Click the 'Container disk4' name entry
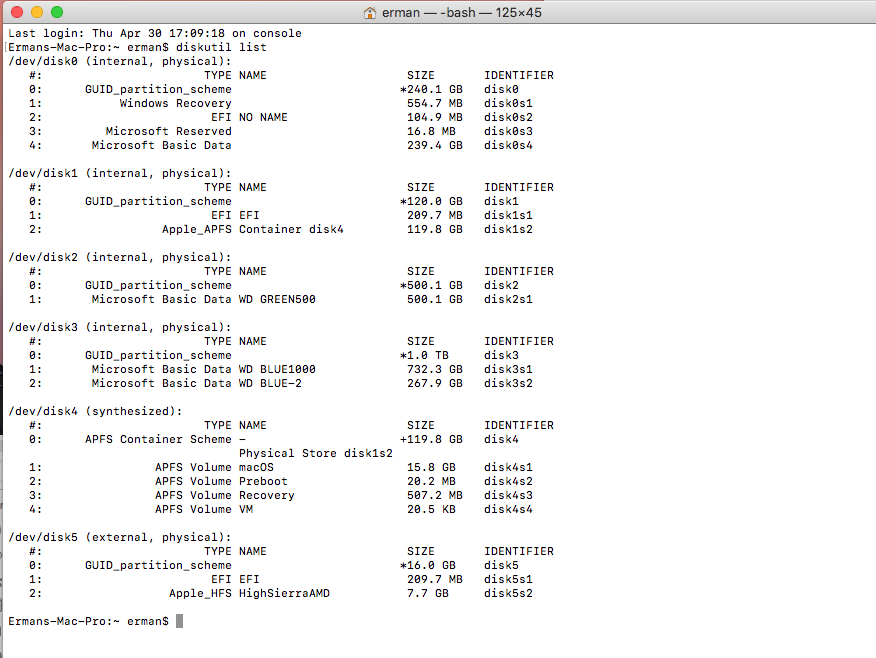Image resolution: width=876 pixels, height=658 pixels. tap(291, 229)
